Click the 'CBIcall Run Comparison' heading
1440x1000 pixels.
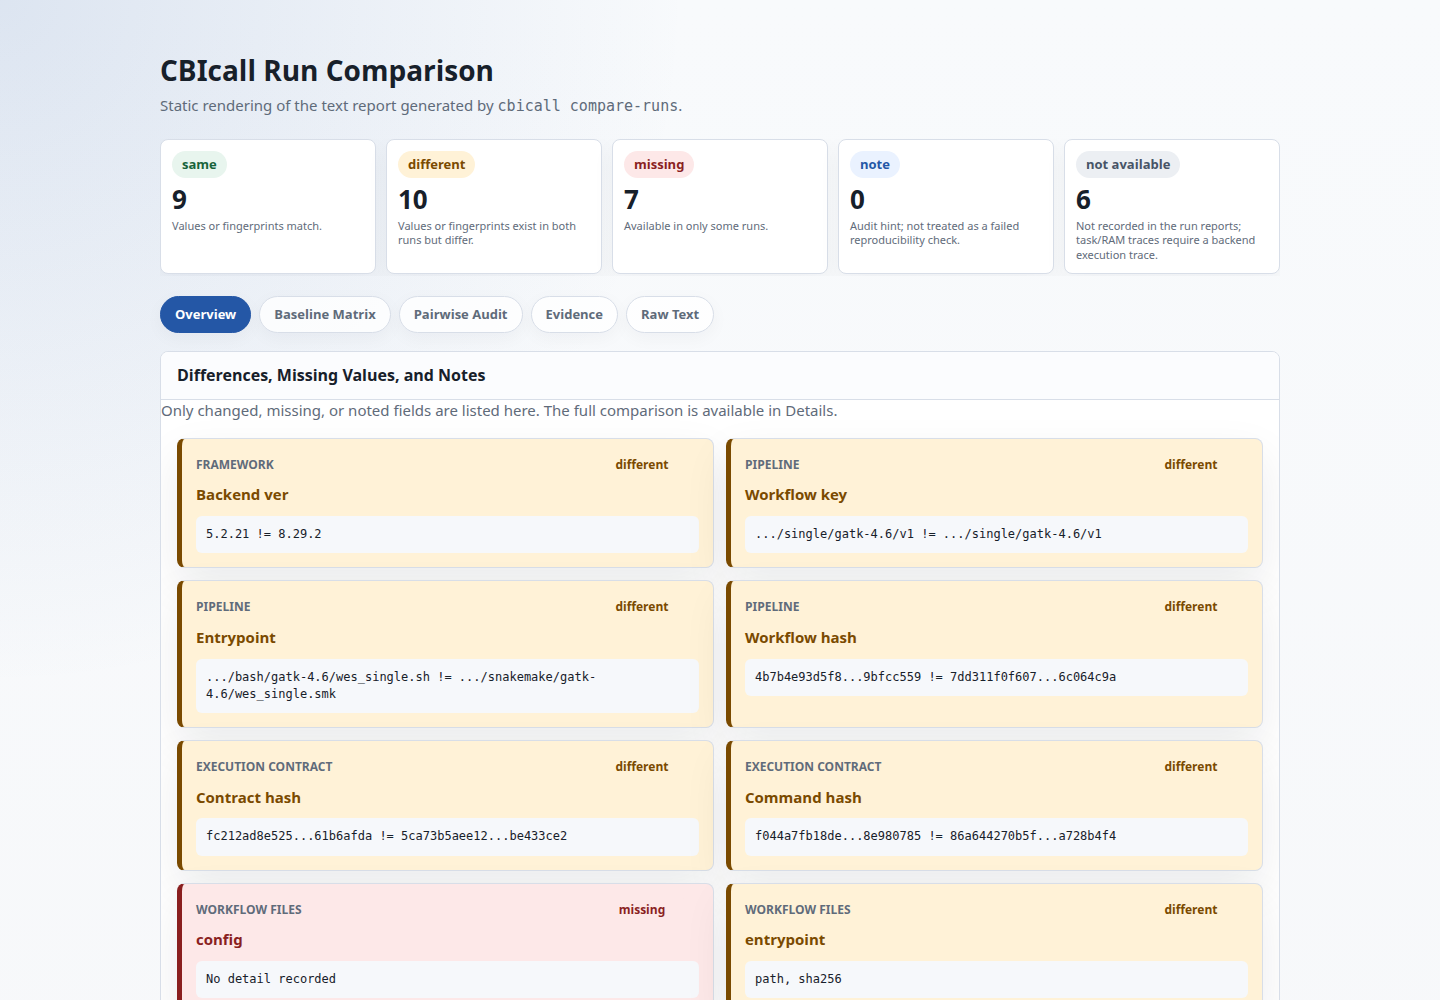point(327,71)
